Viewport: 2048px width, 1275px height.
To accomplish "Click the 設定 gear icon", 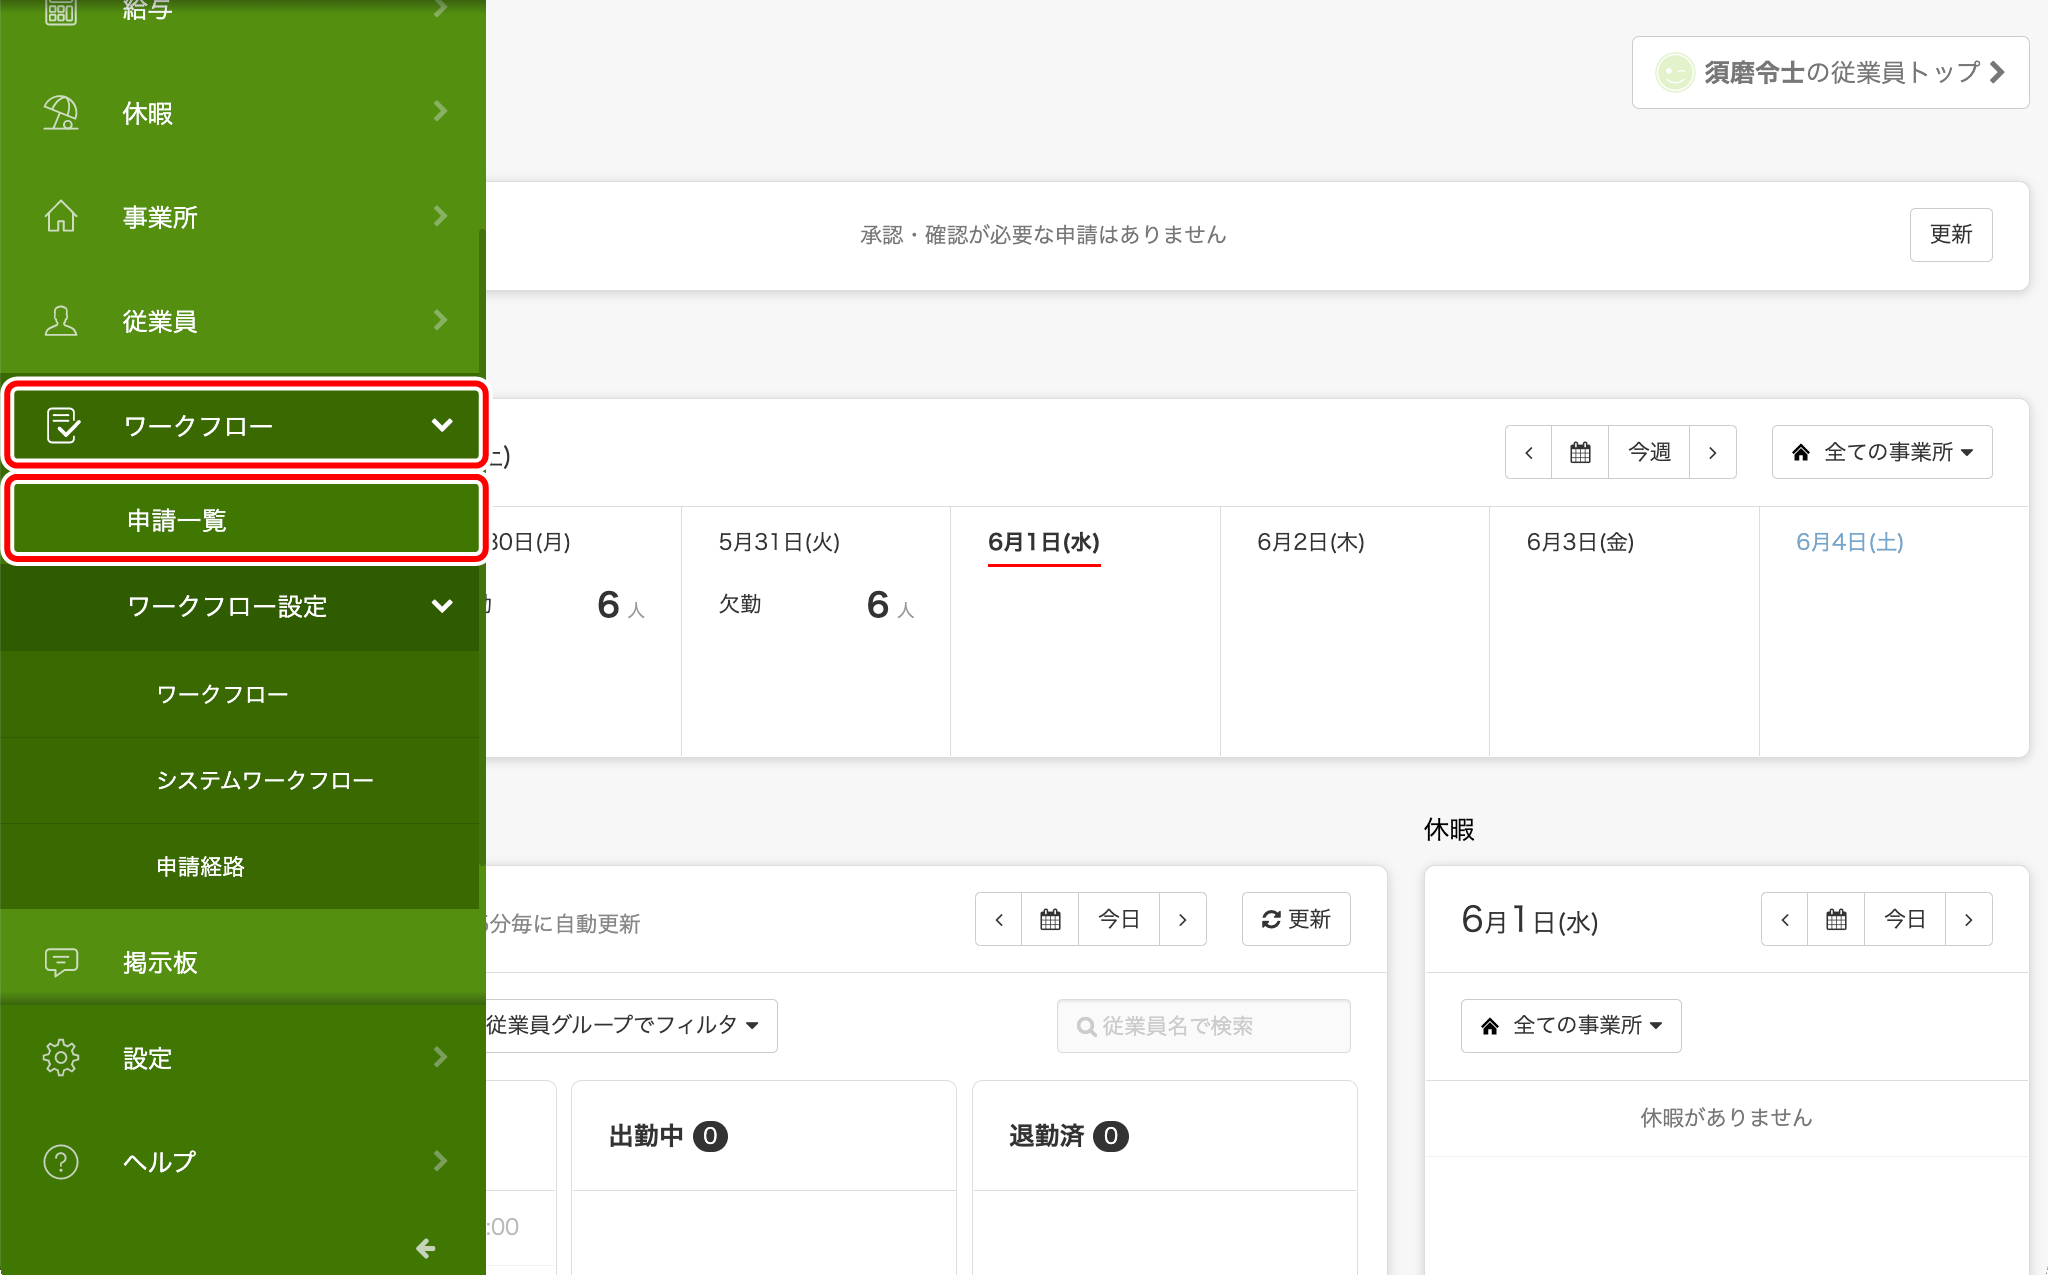I will coord(61,1057).
